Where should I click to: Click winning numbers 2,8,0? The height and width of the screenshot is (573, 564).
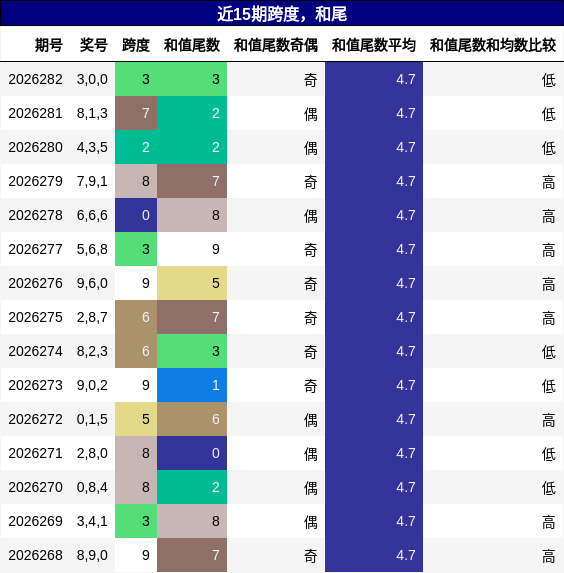92,453
